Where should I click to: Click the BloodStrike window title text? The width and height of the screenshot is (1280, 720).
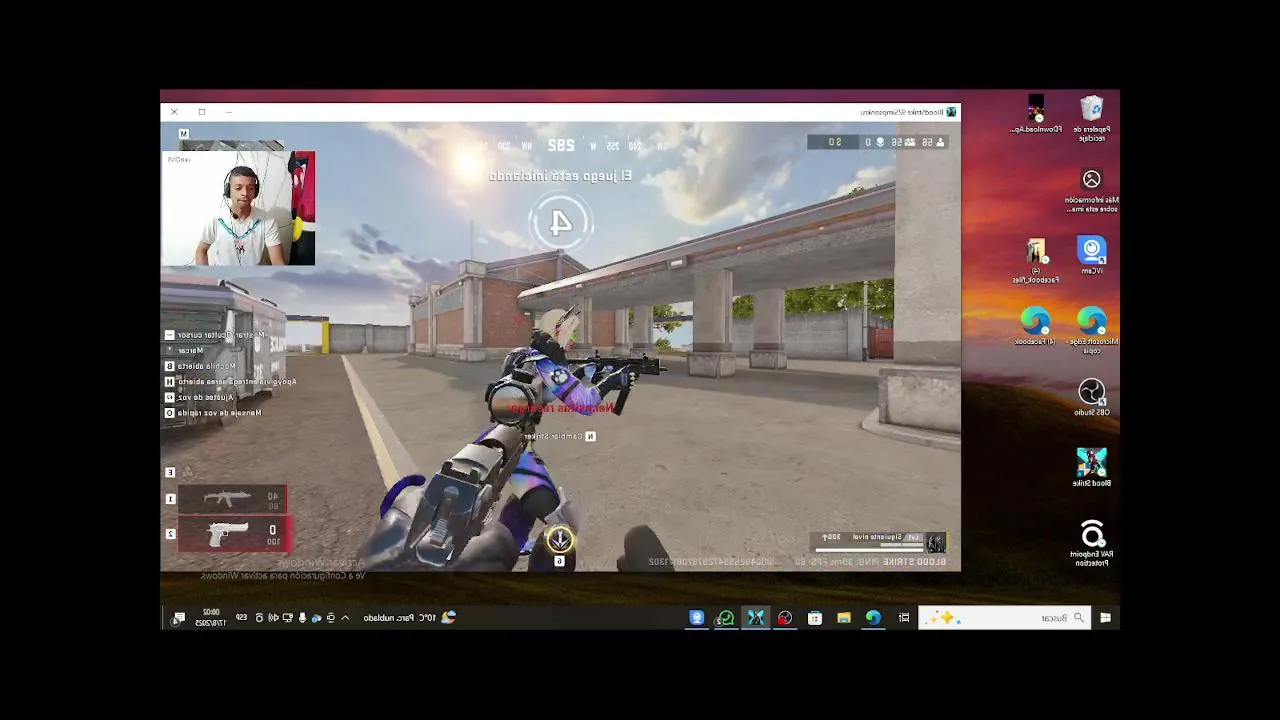(900, 112)
